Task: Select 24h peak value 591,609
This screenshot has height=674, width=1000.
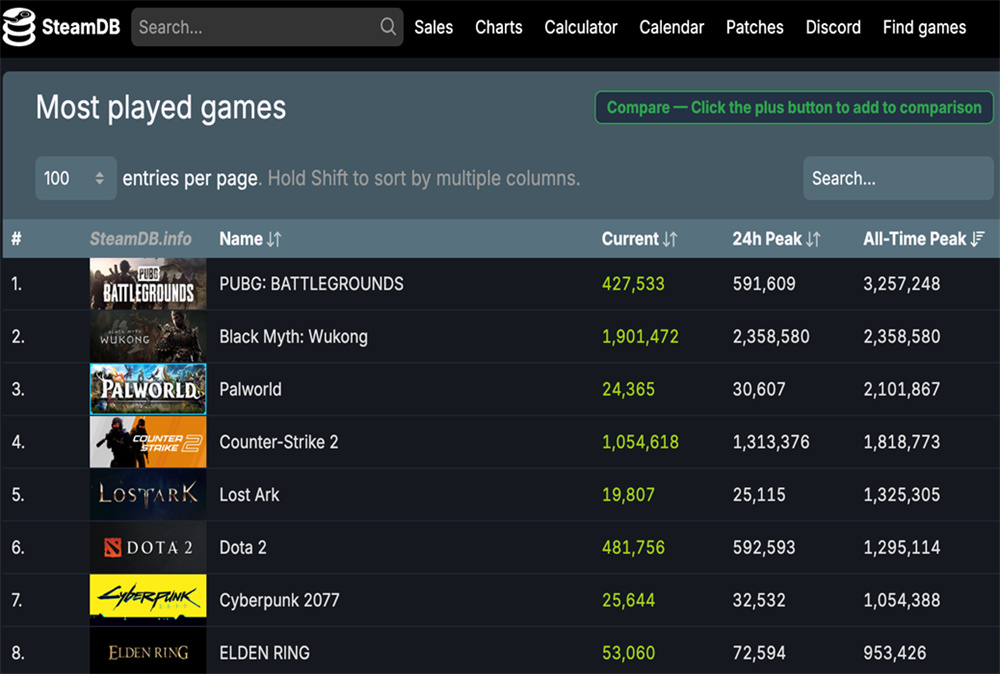Action: [x=764, y=284]
